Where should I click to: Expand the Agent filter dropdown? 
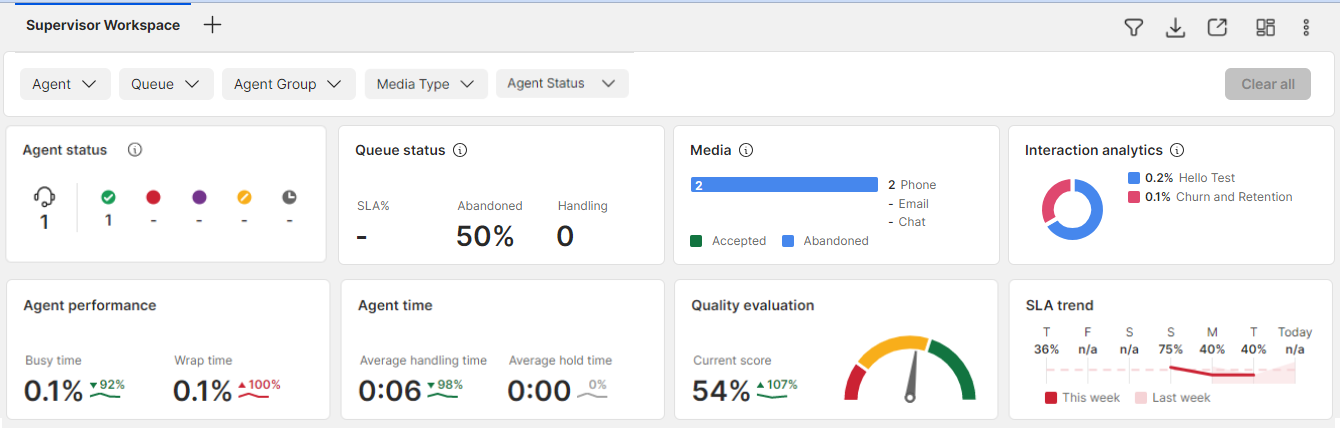coord(65,84)
